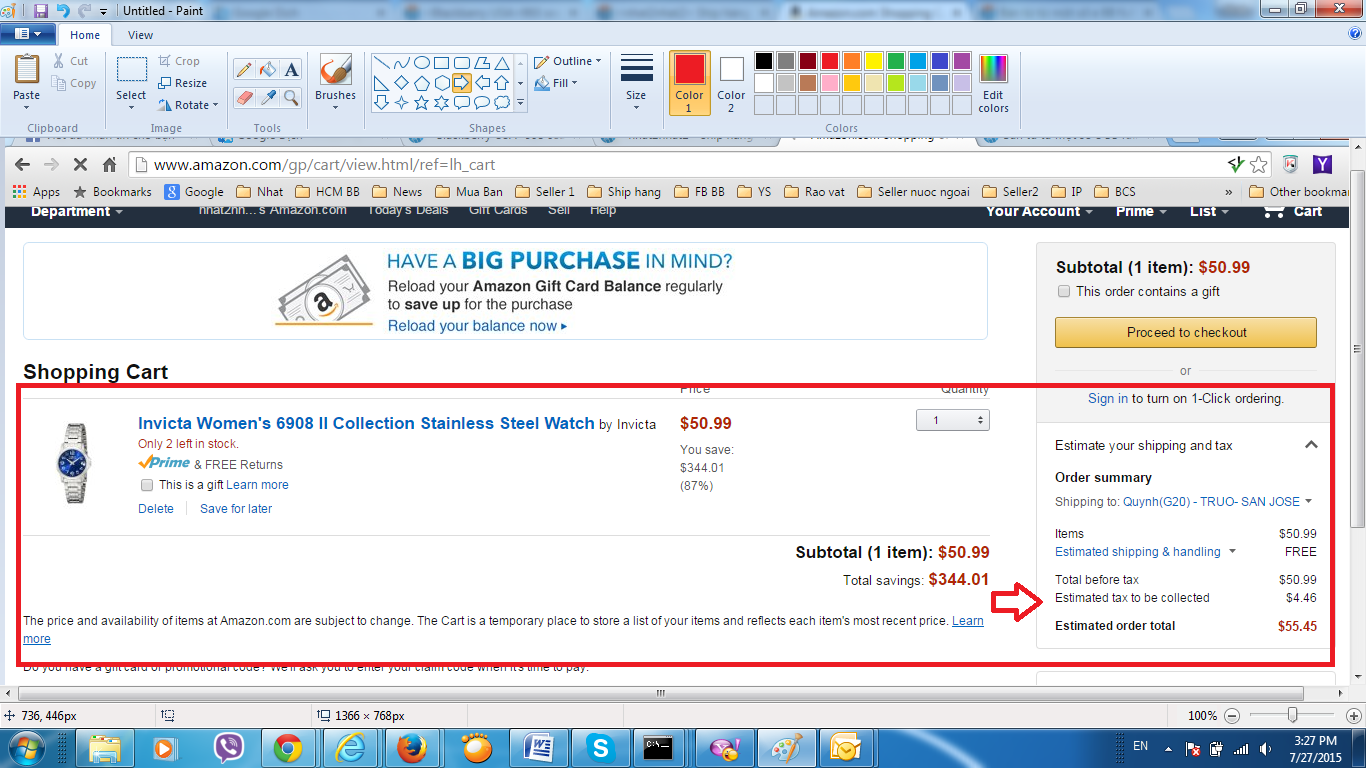Image resolution: width=1366 pixels, height=768 pixels.
Task: Select Color 2 background button
Action: tap(731, 84)
